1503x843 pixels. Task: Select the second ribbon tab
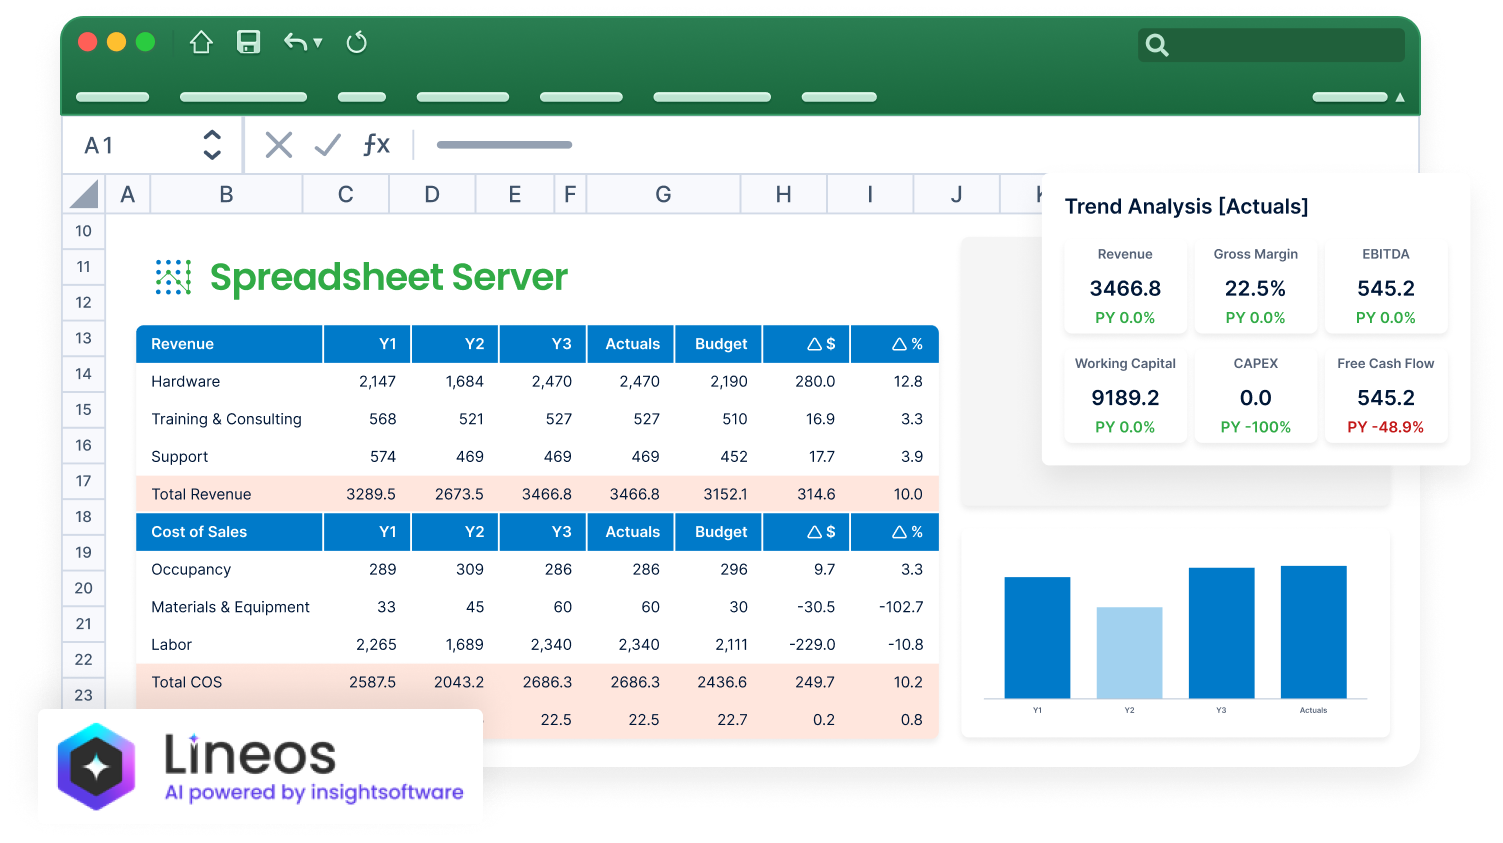243,97
